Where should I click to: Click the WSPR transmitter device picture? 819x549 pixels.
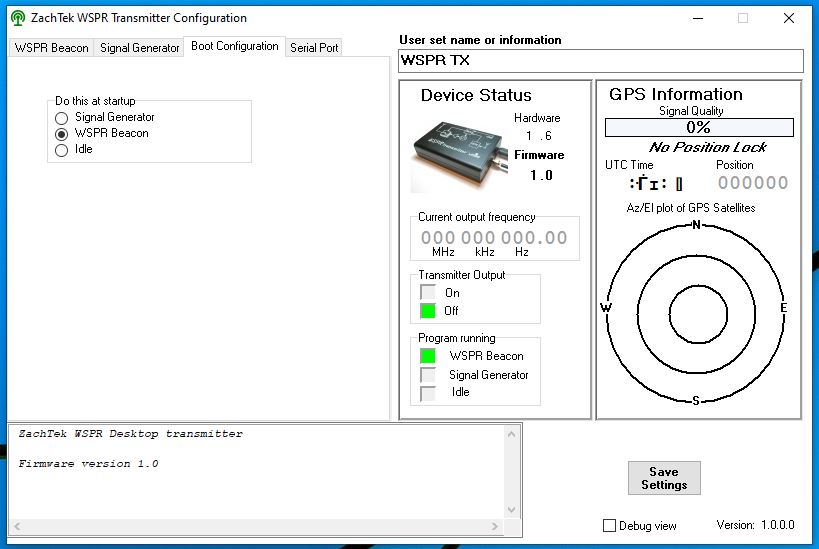460,156
